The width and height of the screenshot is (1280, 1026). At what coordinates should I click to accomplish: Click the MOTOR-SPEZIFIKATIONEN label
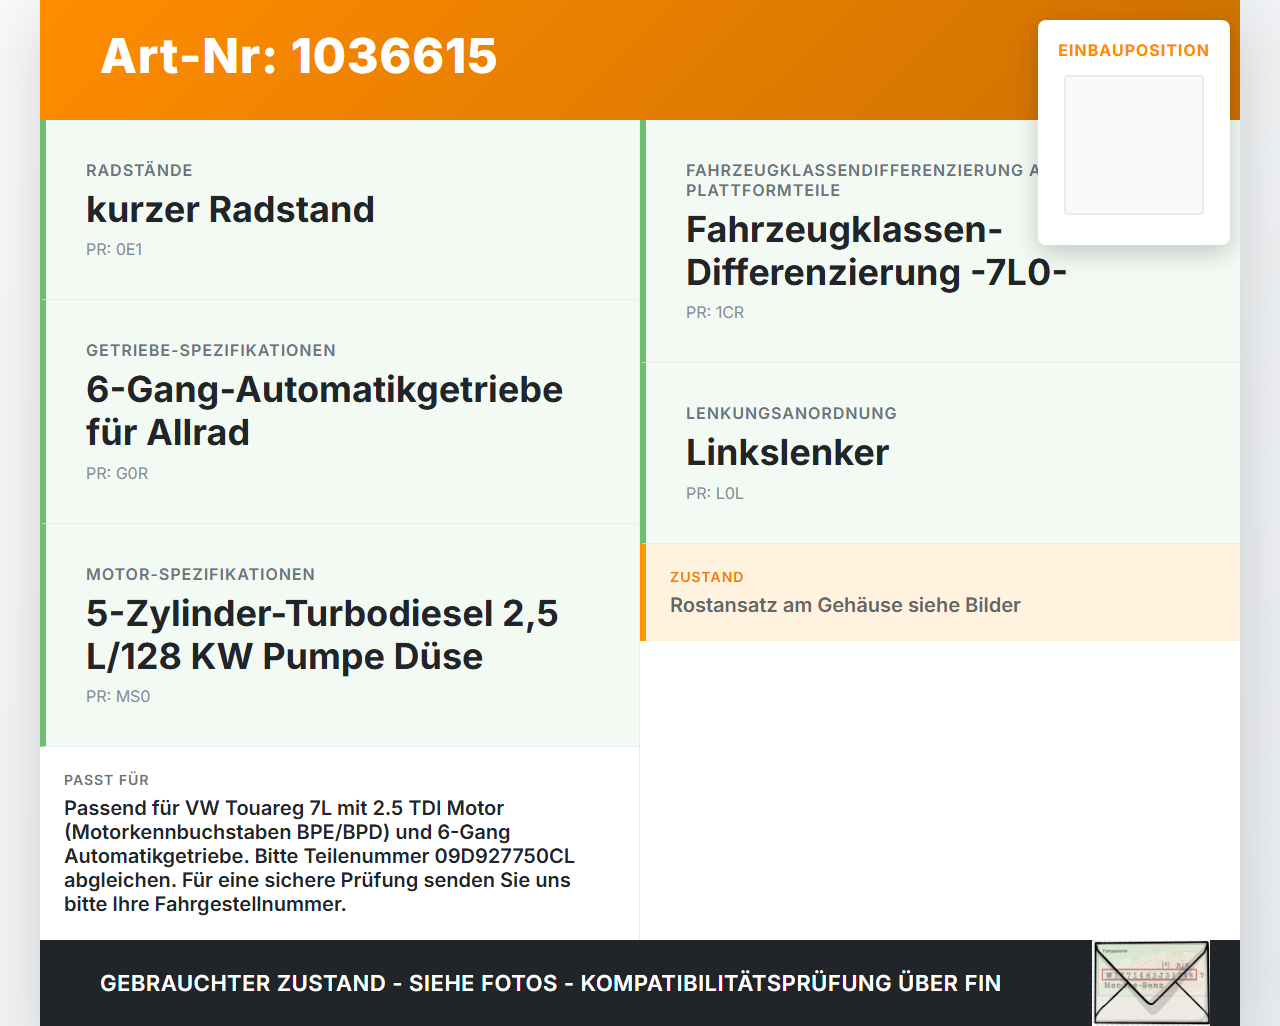[200, 574]
